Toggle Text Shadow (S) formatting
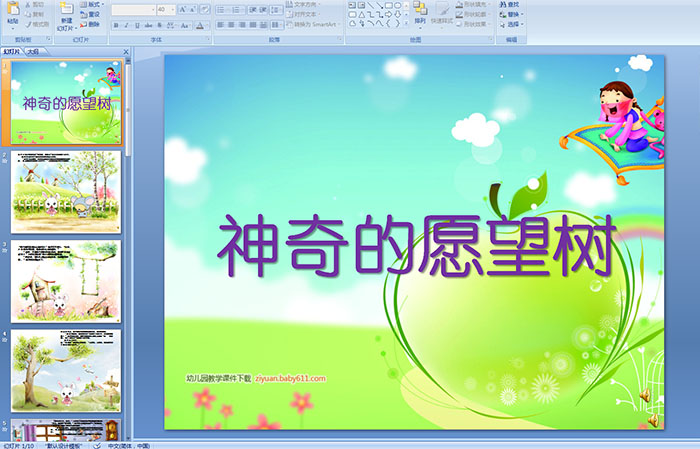The height and width of the screenshot is (449, 700). pos(159,25)
